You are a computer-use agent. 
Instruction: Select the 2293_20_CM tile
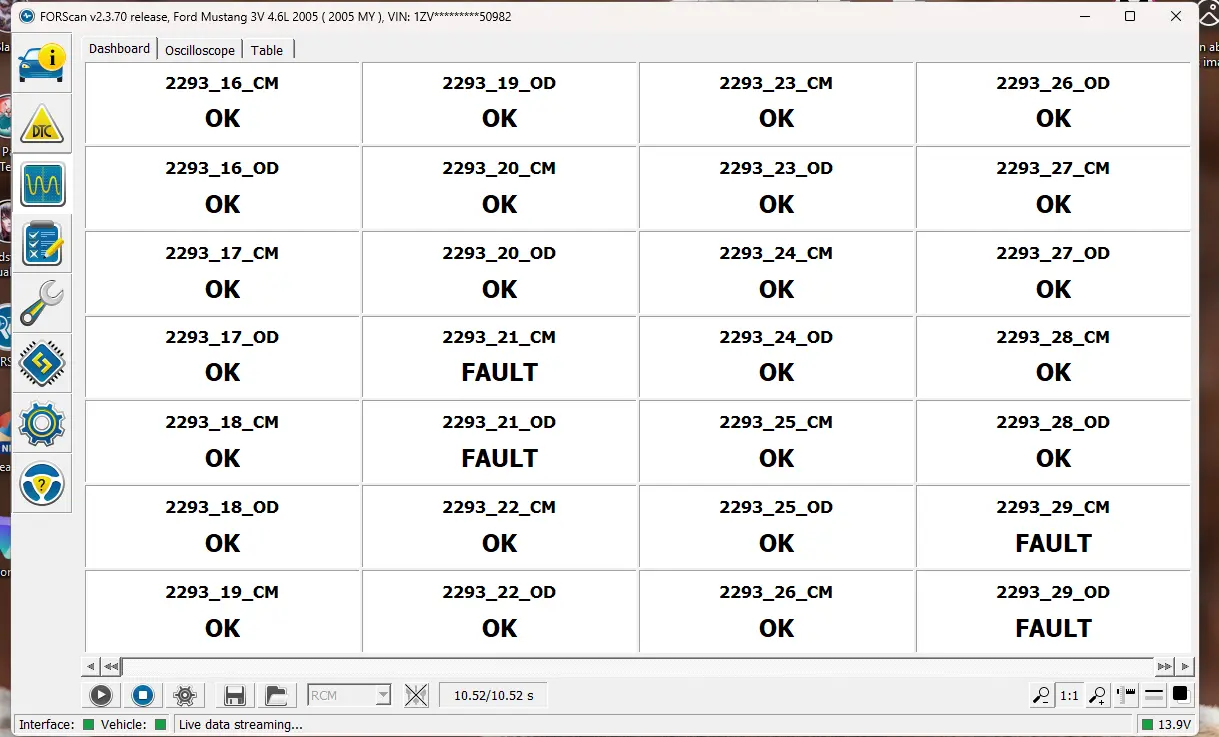coord(499,187)
